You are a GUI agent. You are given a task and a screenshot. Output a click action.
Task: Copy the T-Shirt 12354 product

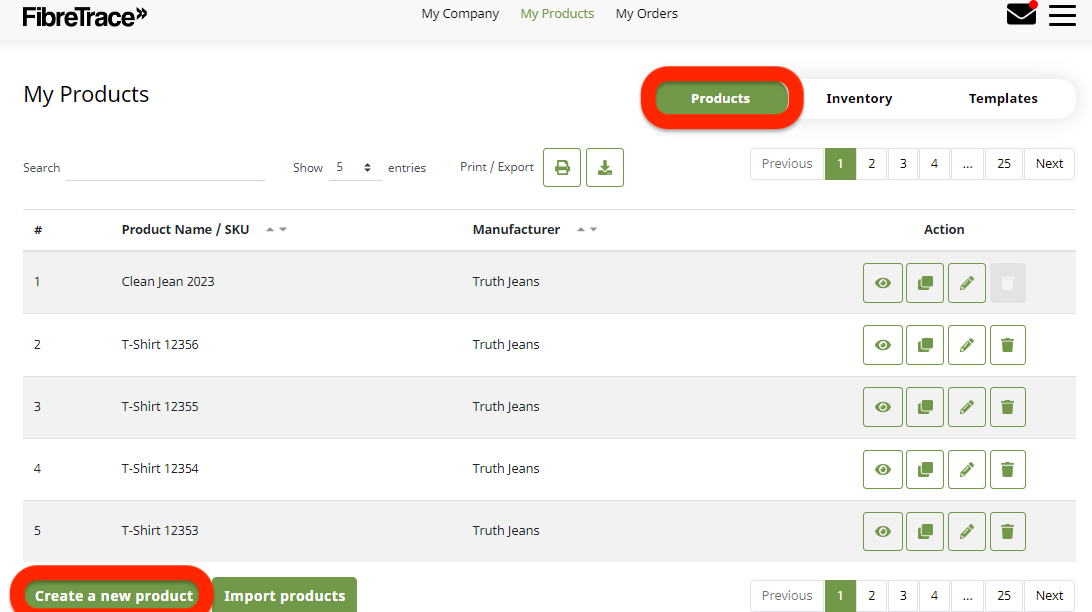pyautogui.click(x=925, y=469)
